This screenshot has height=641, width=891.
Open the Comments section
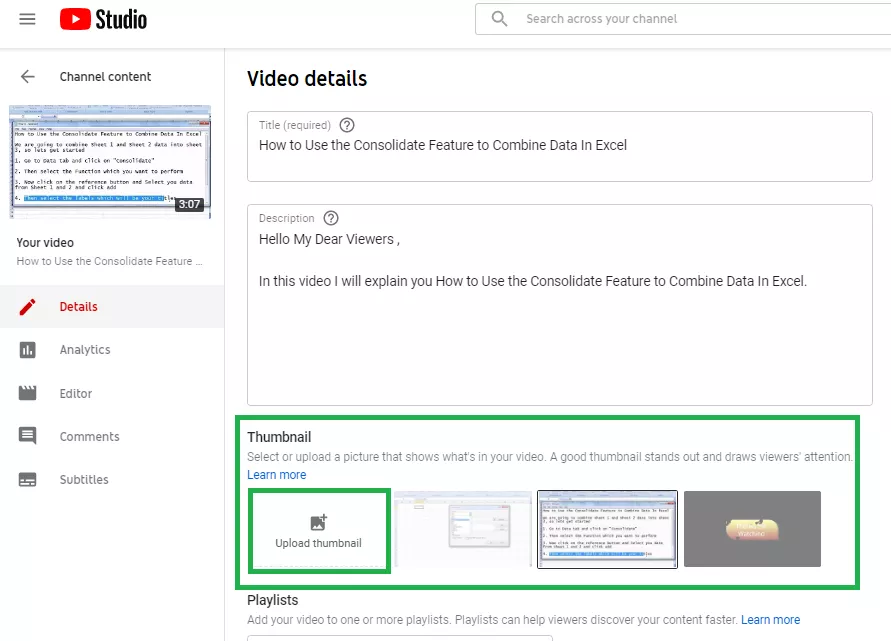[112, 436]
